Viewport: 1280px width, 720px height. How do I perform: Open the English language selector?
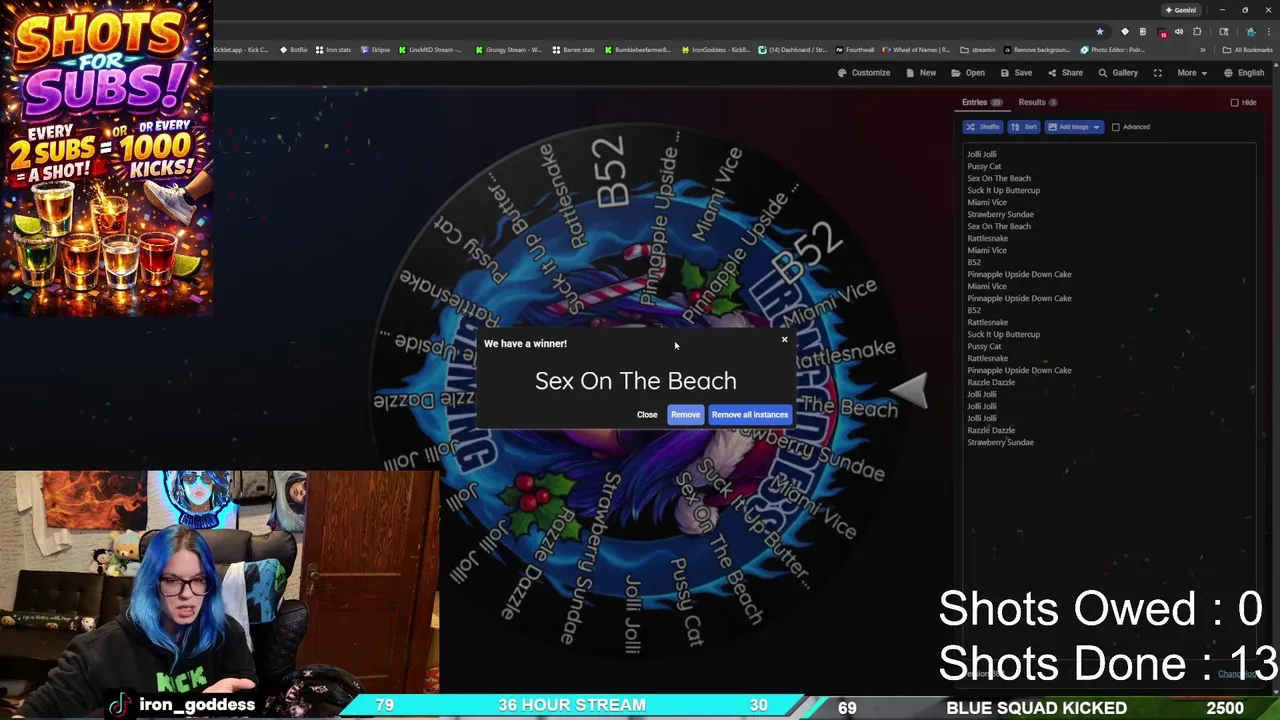pos(1244,73)
